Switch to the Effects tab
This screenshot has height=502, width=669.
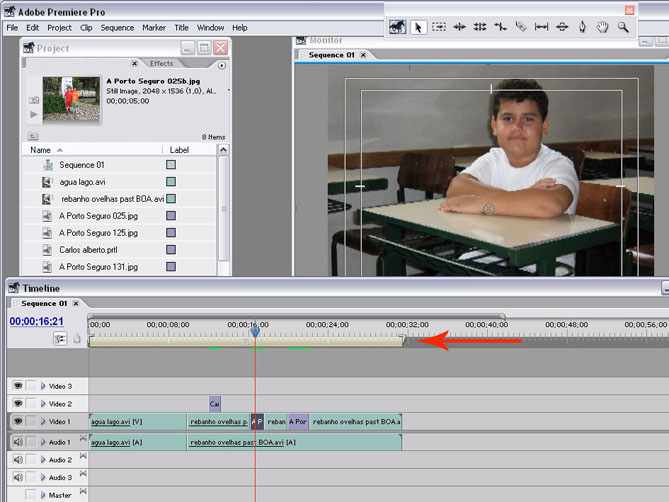[x=161, y=63]
